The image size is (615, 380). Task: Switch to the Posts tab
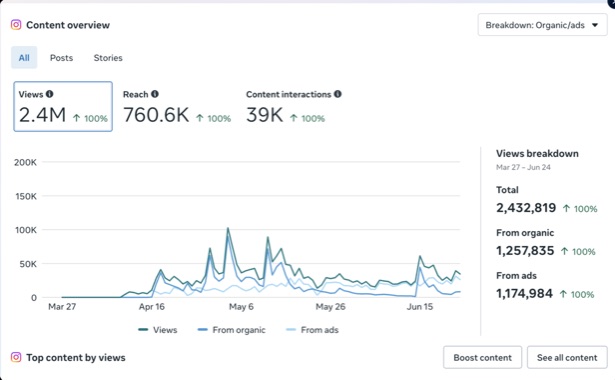[61, 58]
